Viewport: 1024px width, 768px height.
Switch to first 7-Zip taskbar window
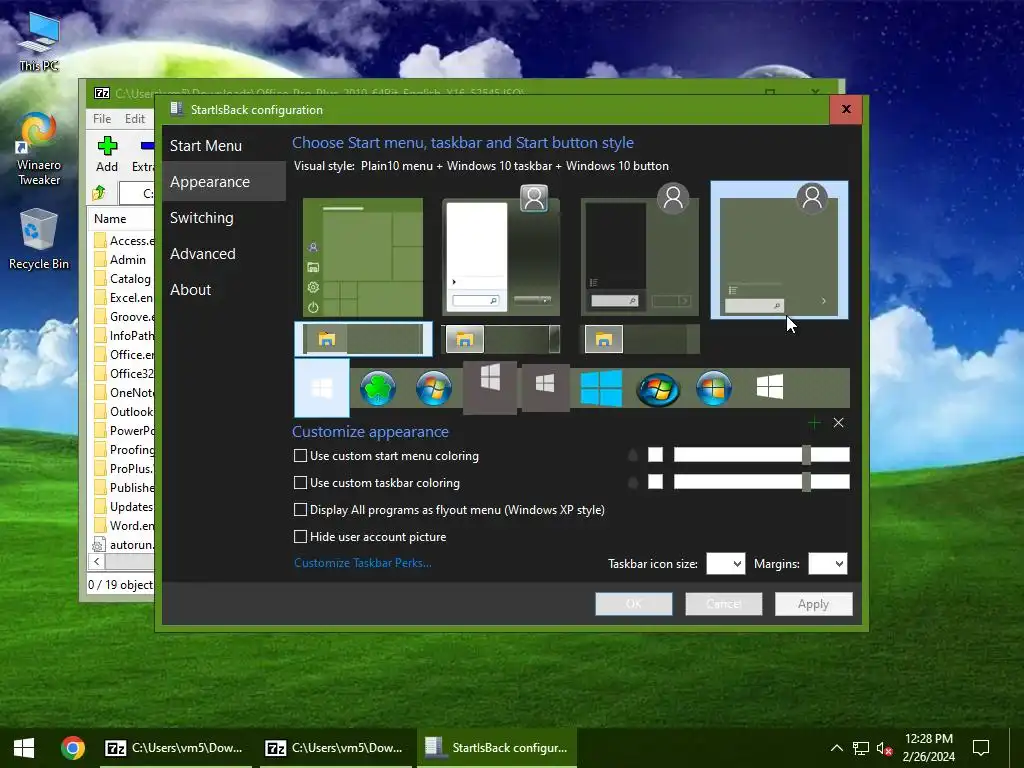point(174,748)
